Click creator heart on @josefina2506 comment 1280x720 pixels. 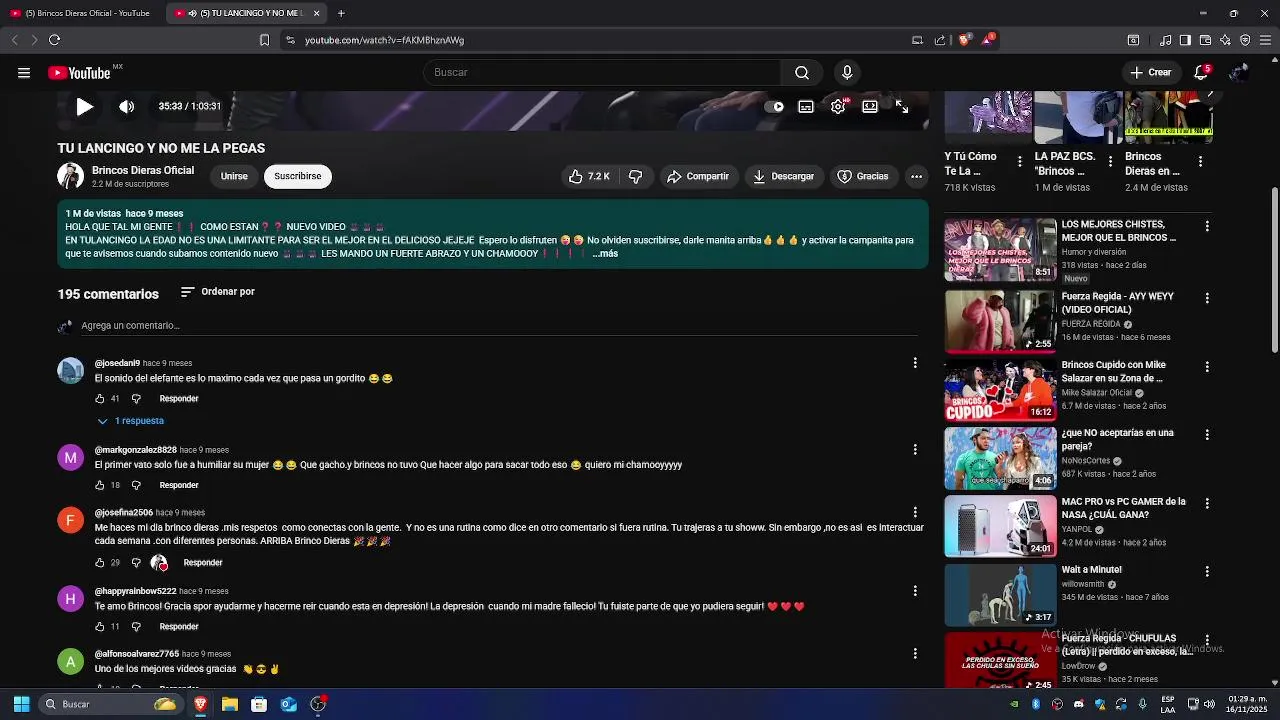coord(159,563)
